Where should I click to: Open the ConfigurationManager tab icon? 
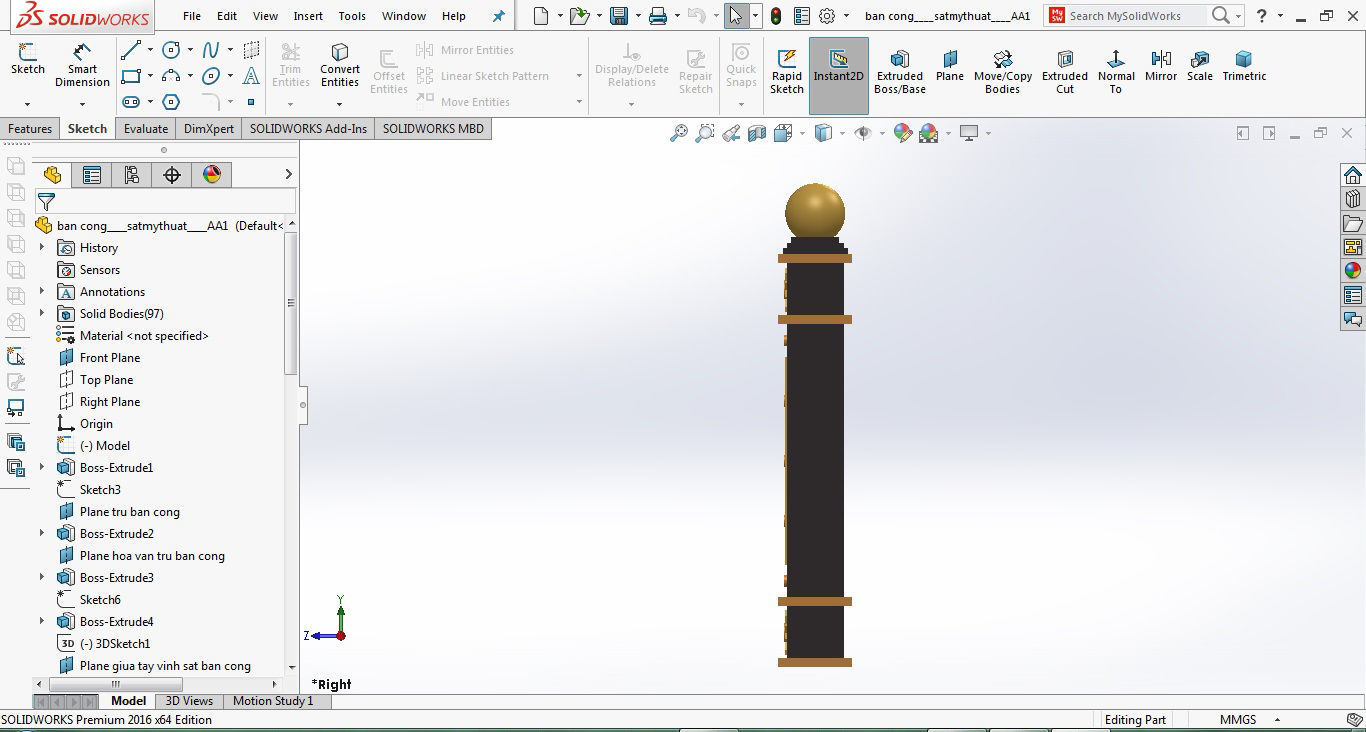coord(132,175)
